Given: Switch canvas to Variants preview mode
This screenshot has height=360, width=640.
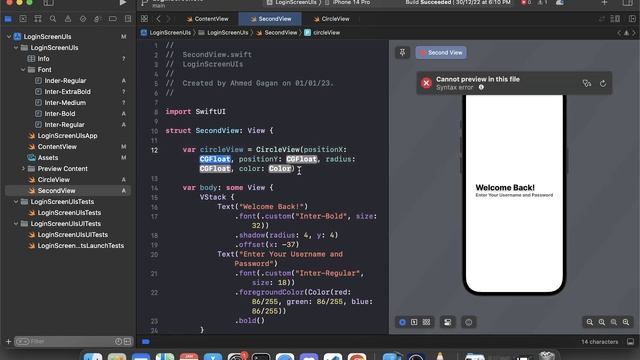Looking at the screenshot, I should (x=427, y=322).
